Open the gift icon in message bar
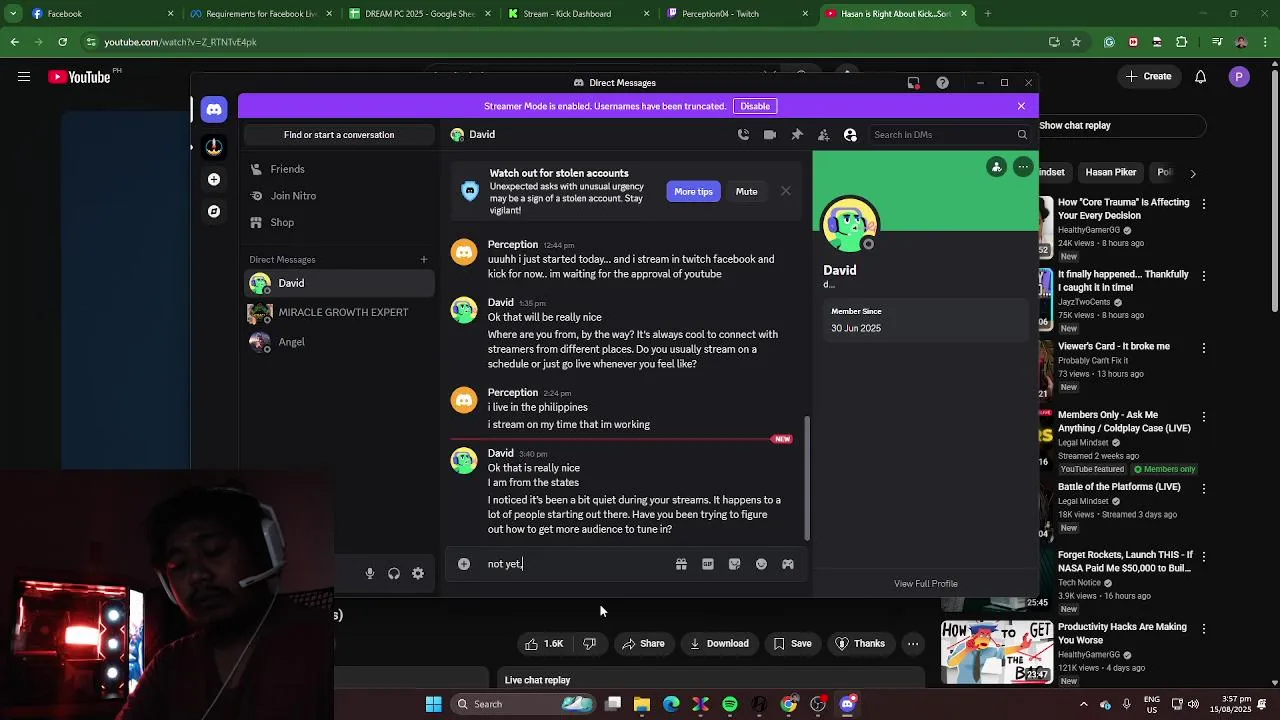The height and width of the screenshot is (720, 1280). point(681,564)
